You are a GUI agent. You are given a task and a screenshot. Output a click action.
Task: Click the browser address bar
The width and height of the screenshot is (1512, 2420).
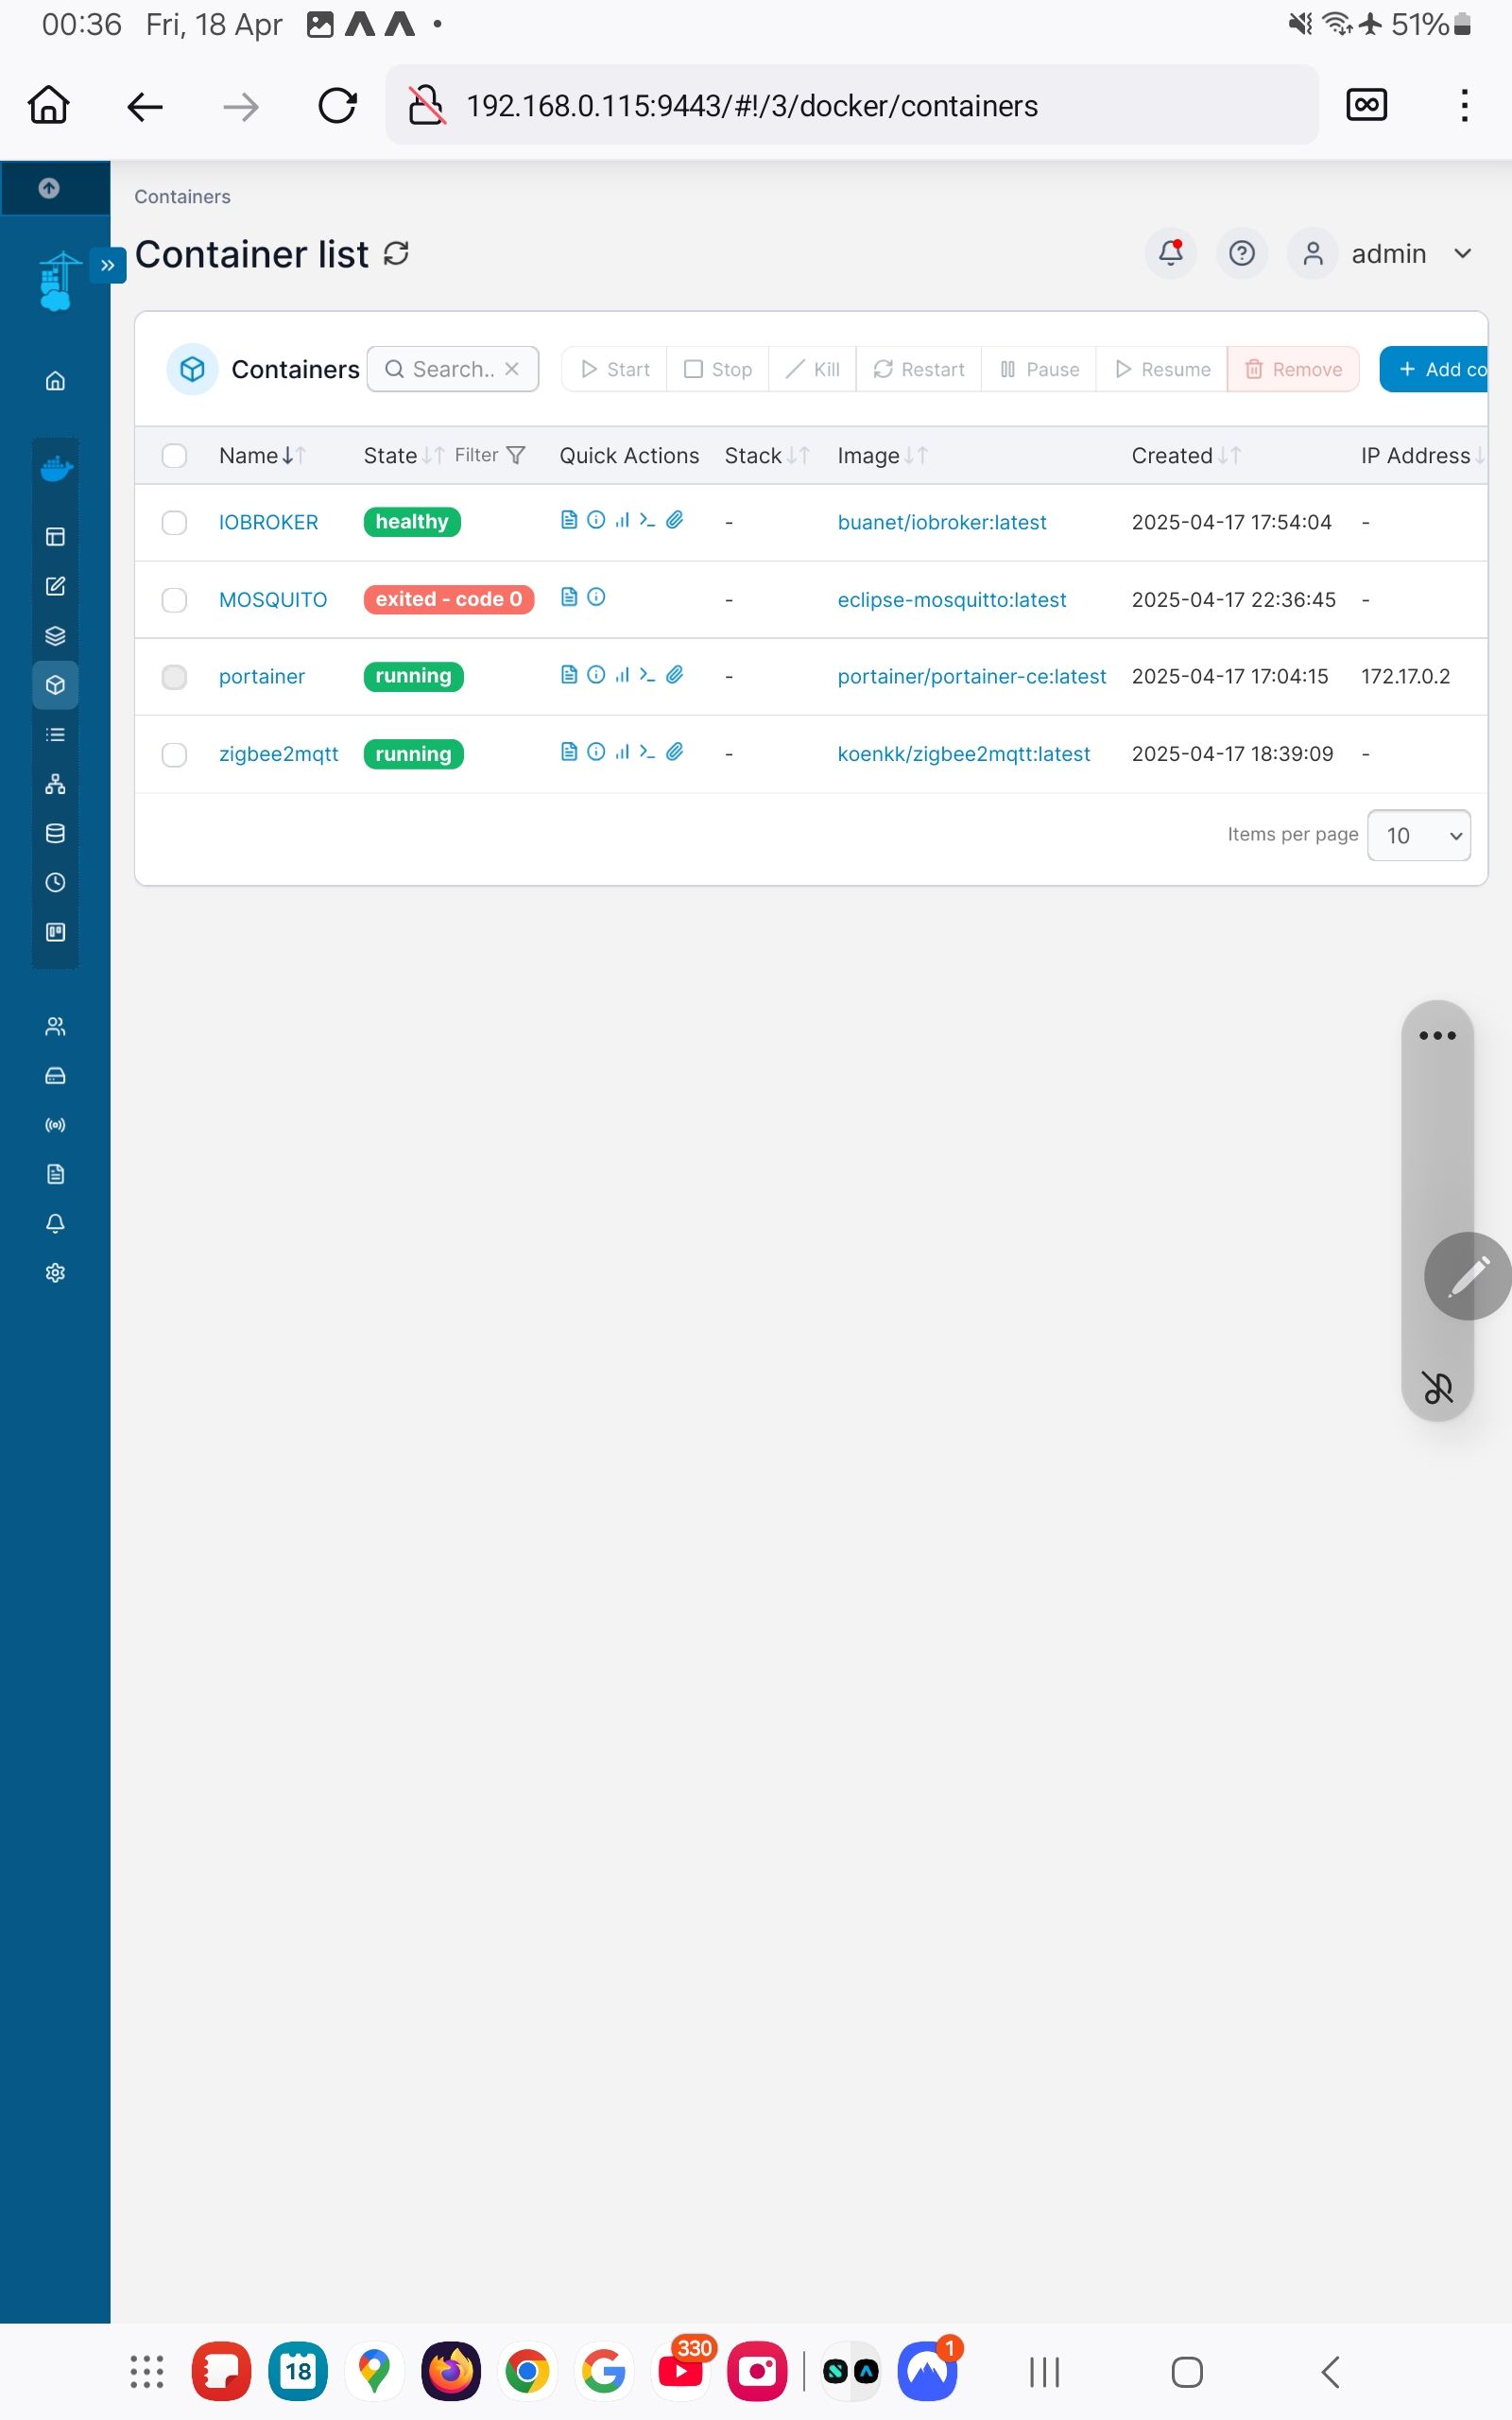852,105
